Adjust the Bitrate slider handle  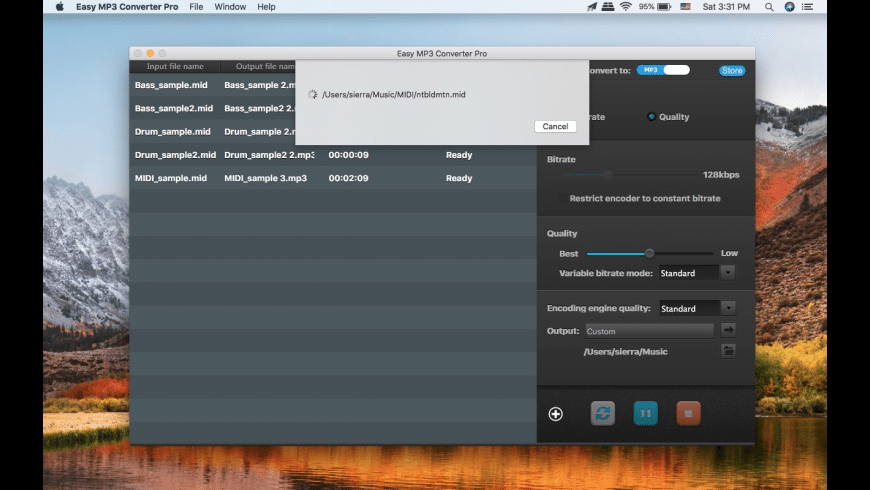coord(608,175)
